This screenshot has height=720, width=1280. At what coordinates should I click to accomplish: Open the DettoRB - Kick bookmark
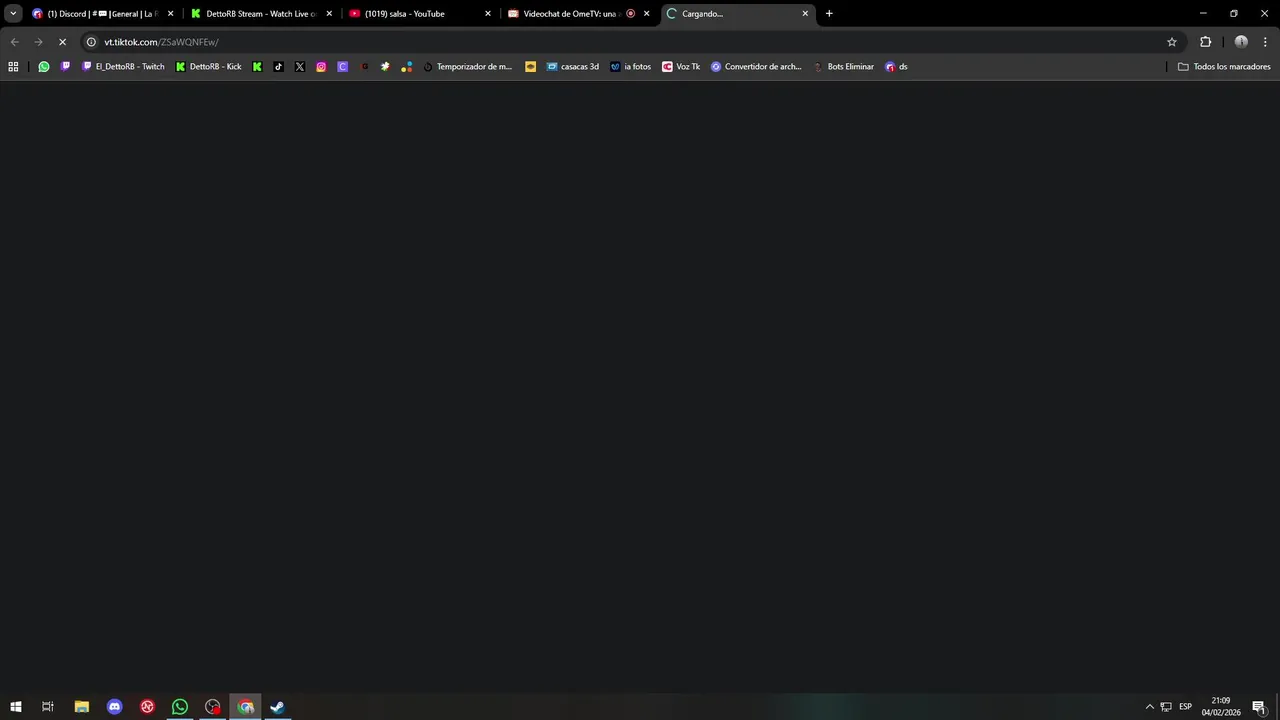209,67
